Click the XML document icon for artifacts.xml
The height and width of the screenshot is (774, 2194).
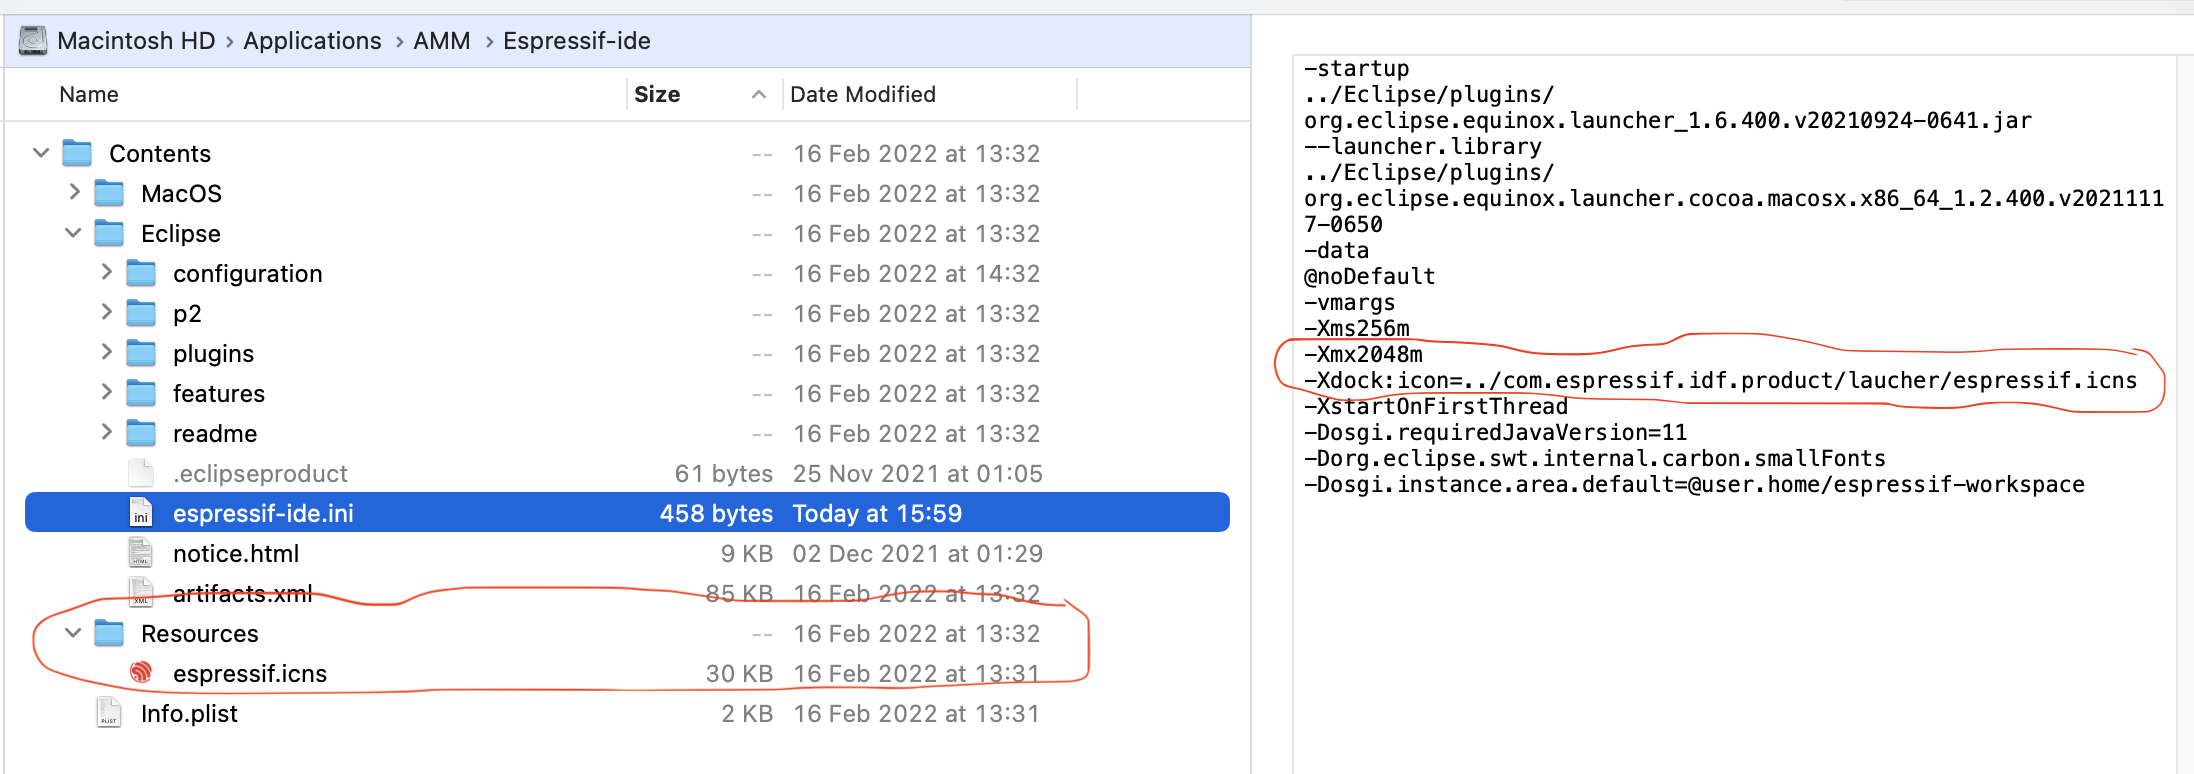point(140,592)
